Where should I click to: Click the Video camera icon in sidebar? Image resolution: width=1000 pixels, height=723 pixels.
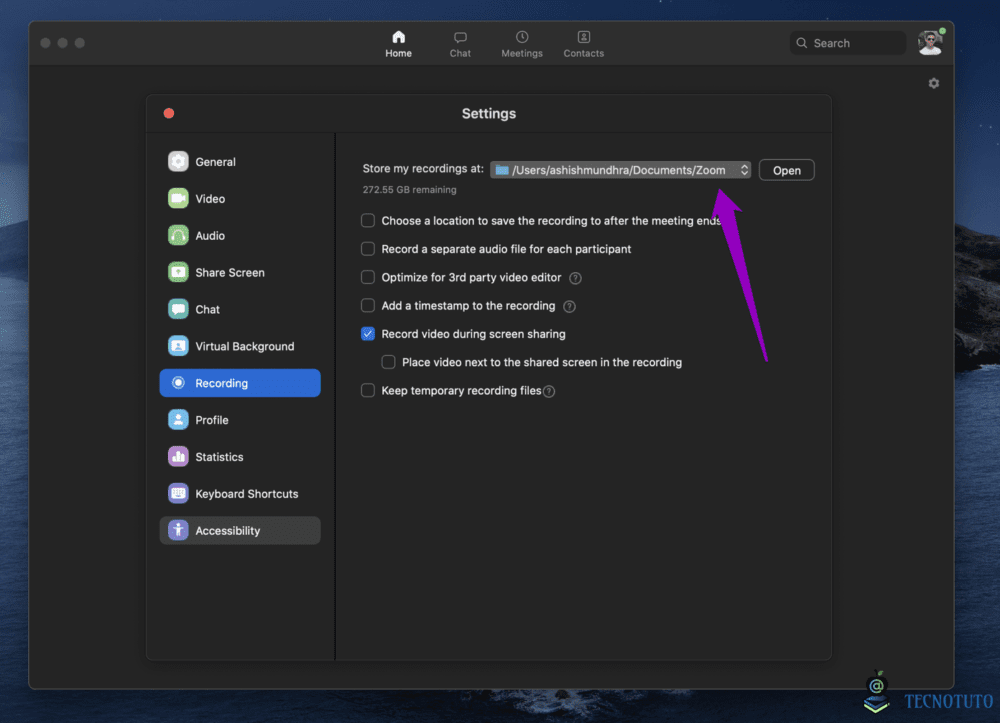pyautogui.click(x=178, y=198)
